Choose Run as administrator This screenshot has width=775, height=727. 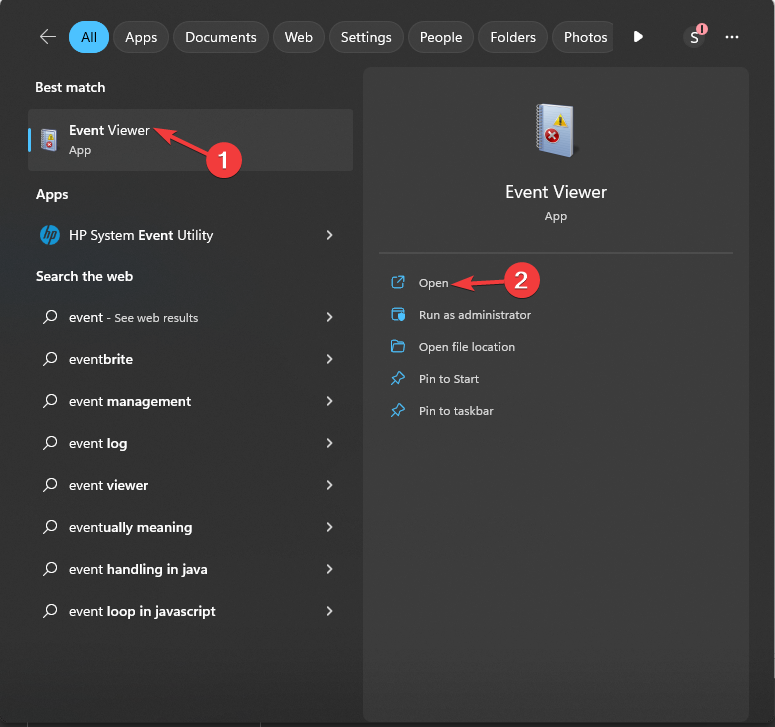[x=474, y=315]
